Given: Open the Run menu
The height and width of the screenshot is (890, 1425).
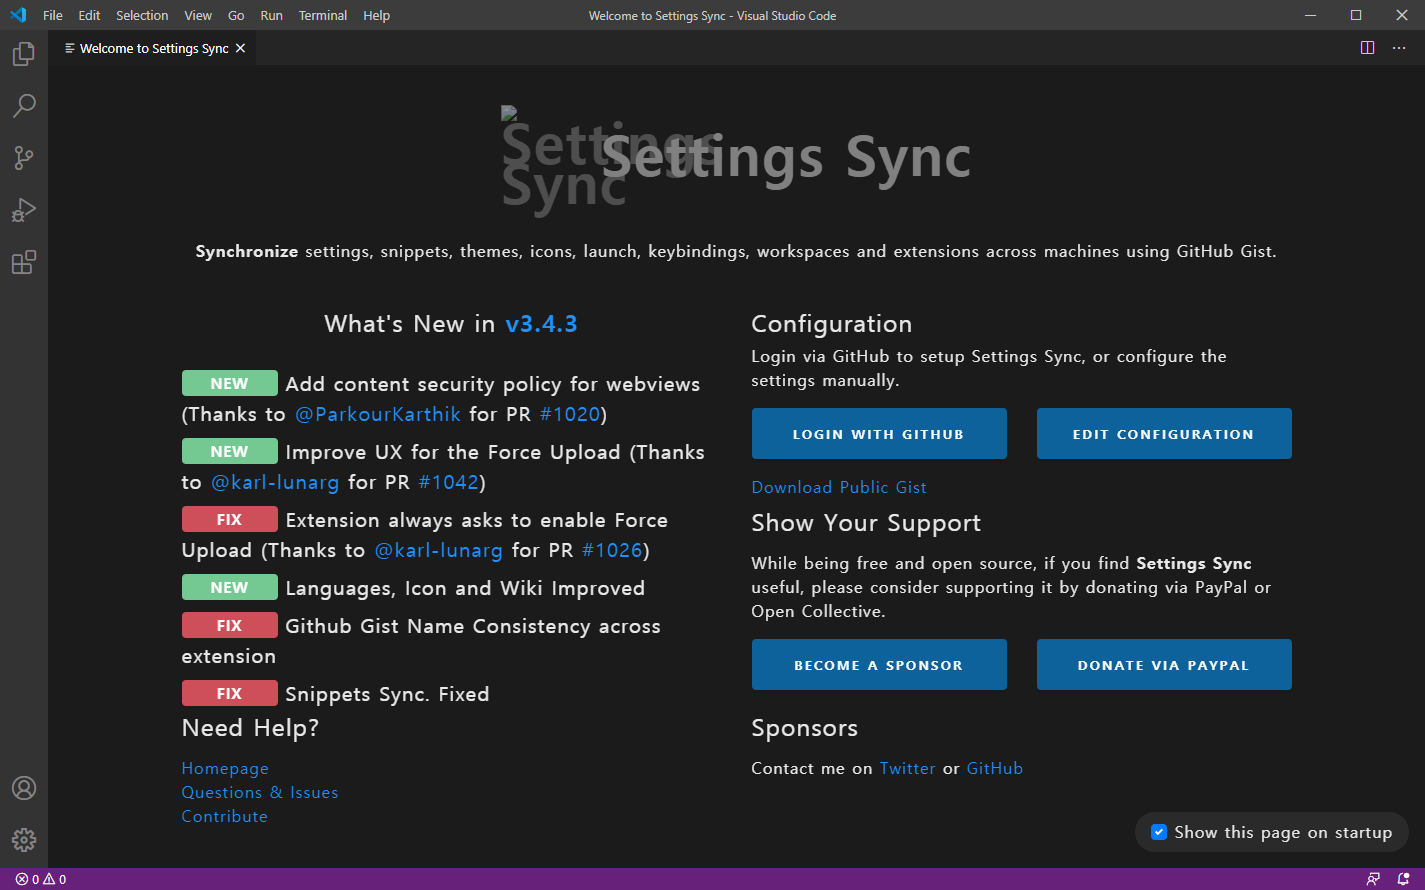Looking at the screenshot, I should [x=271, y=15].
